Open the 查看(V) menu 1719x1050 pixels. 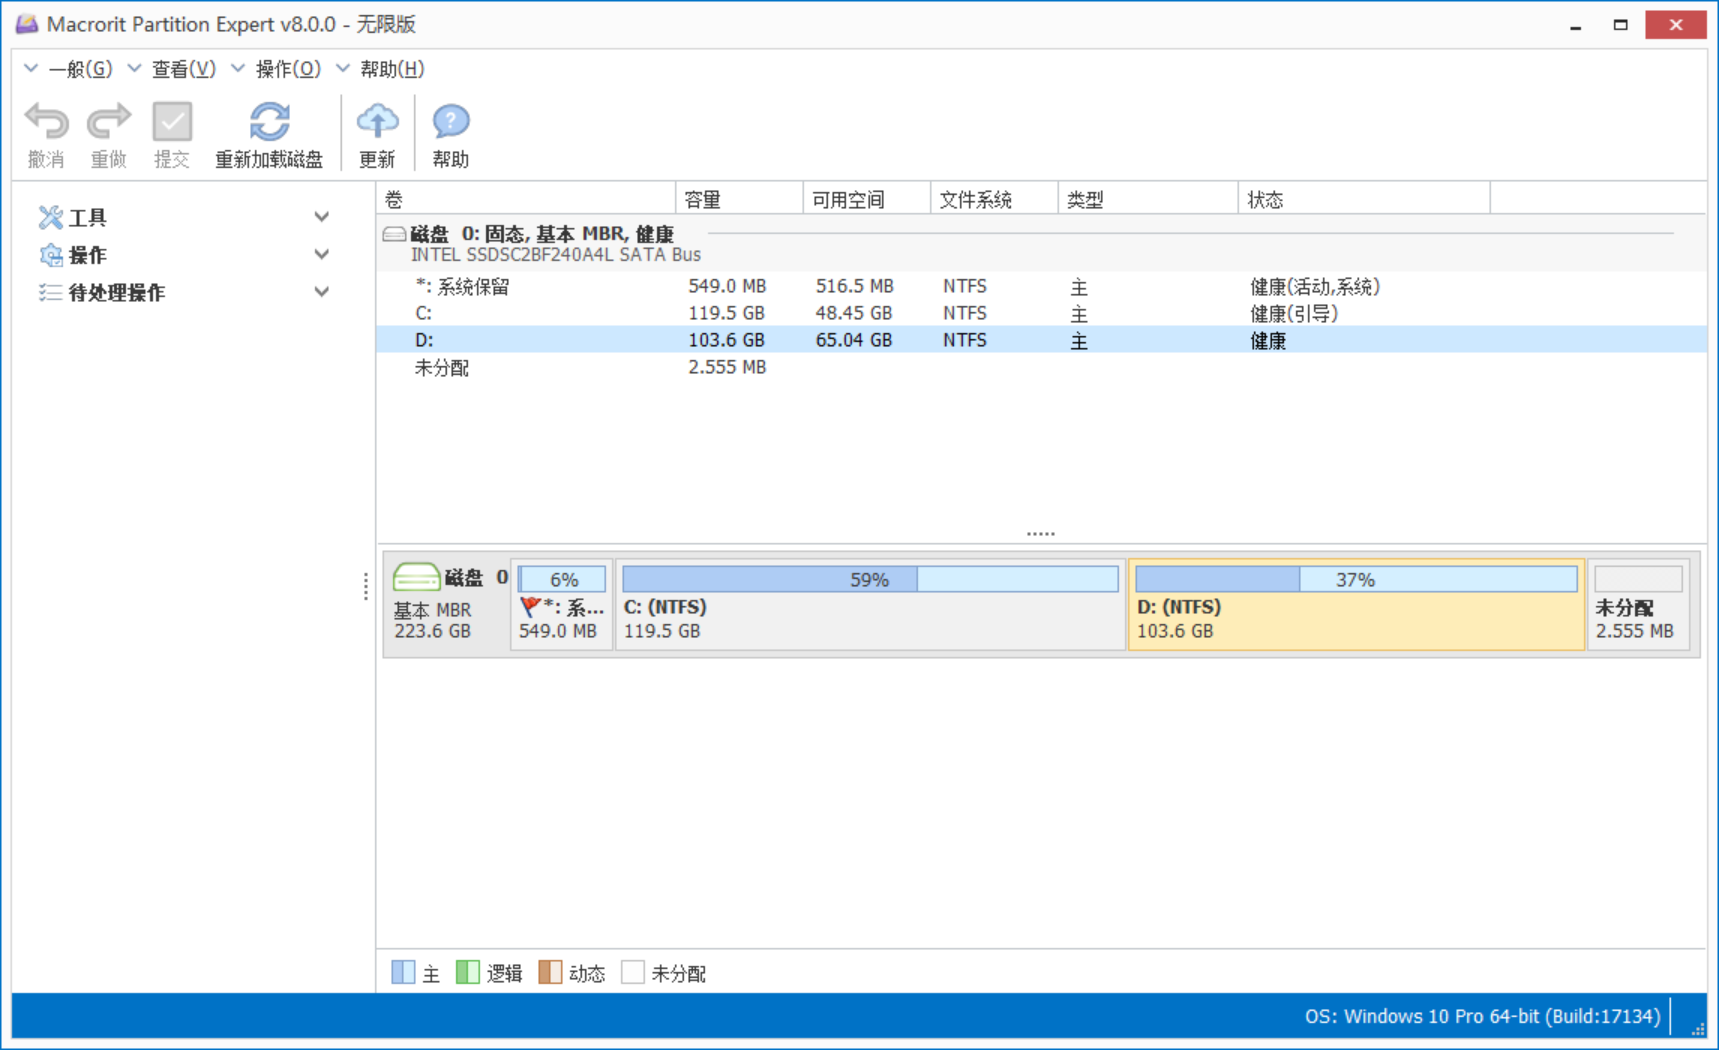click(x=183, y=69)
